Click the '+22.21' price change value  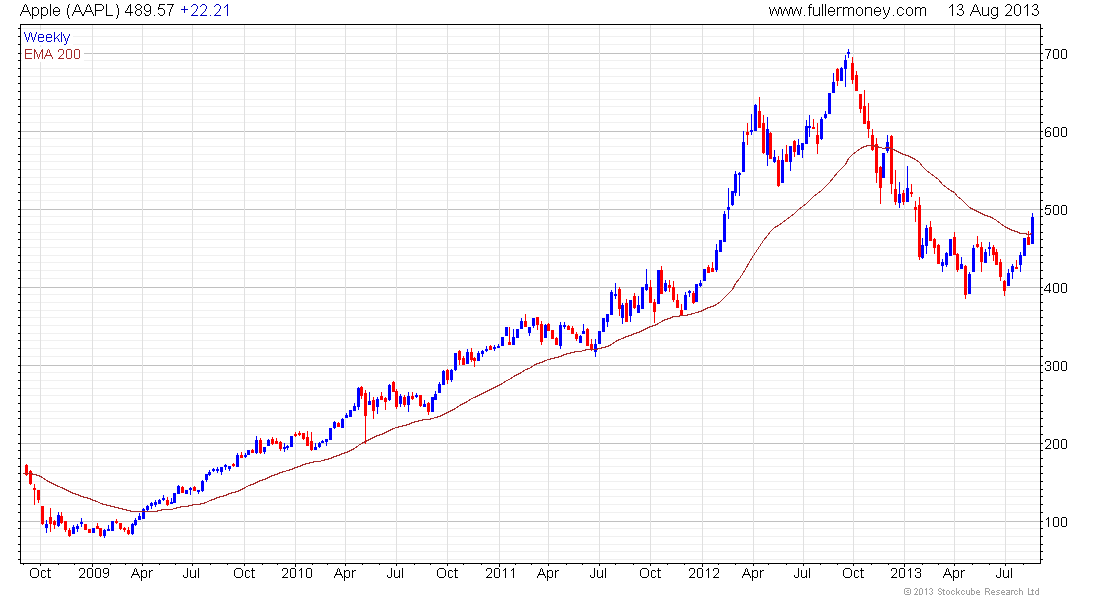[x=205, y=11]
